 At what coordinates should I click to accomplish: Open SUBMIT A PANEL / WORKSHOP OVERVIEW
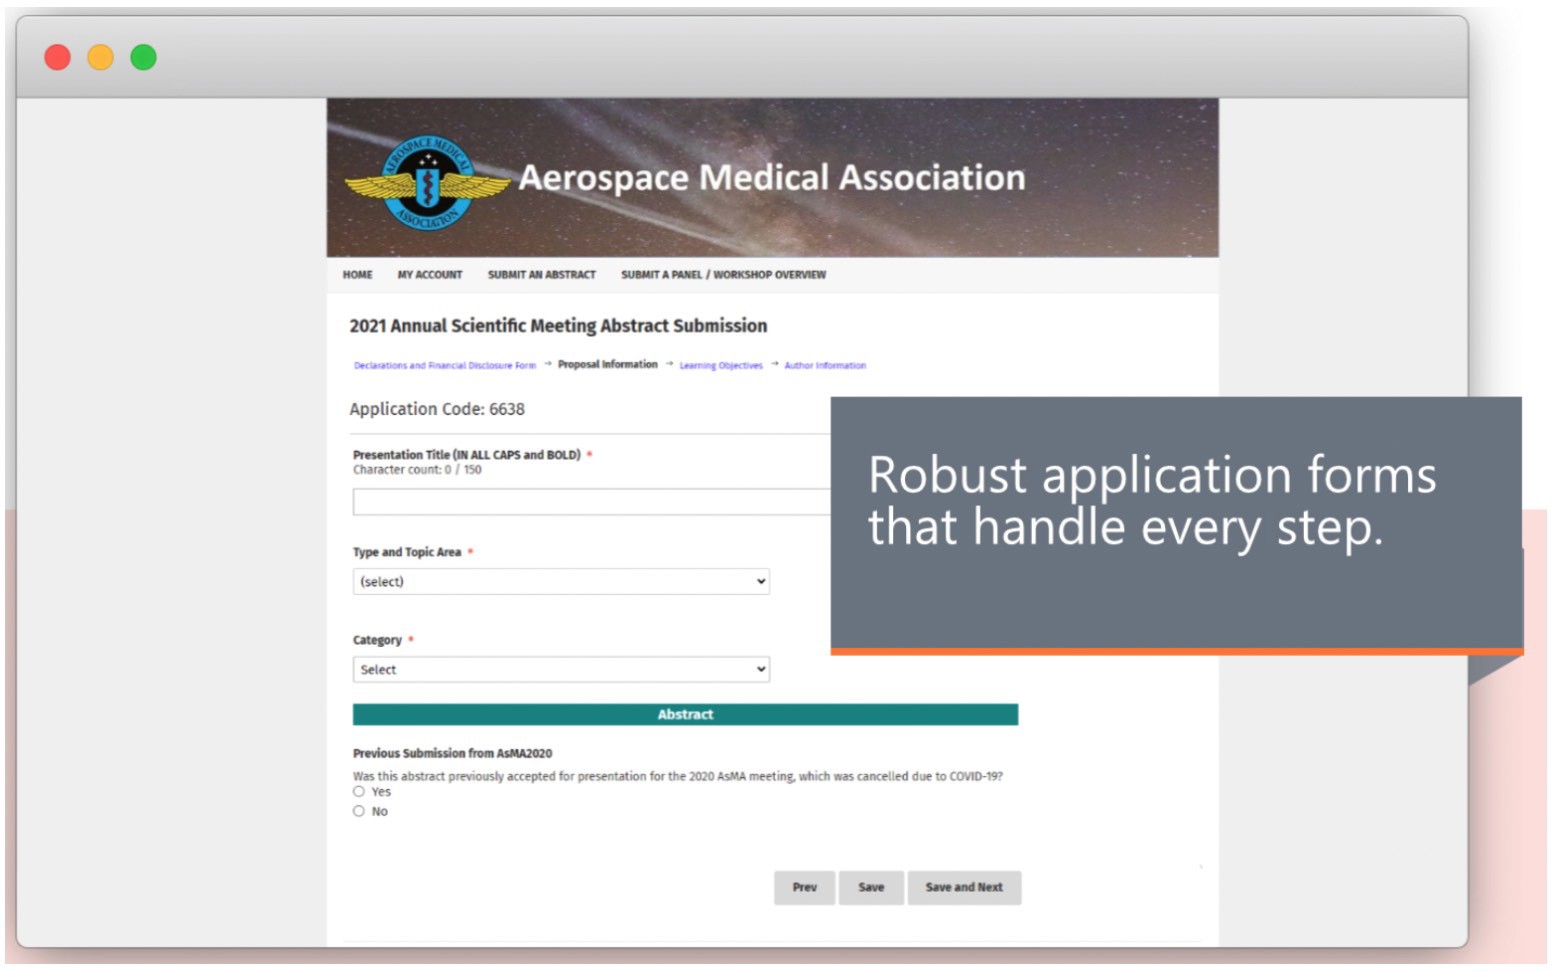pos(723,275)
